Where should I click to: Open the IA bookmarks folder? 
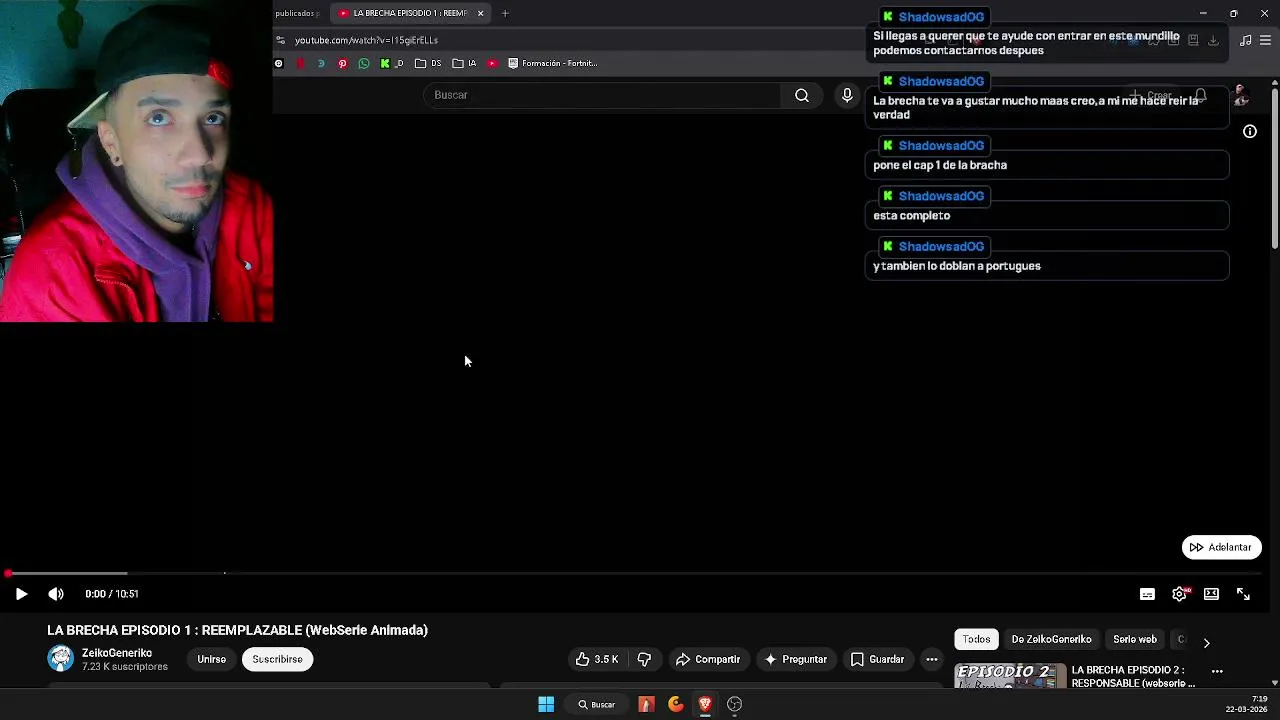(x=464, y=63)
